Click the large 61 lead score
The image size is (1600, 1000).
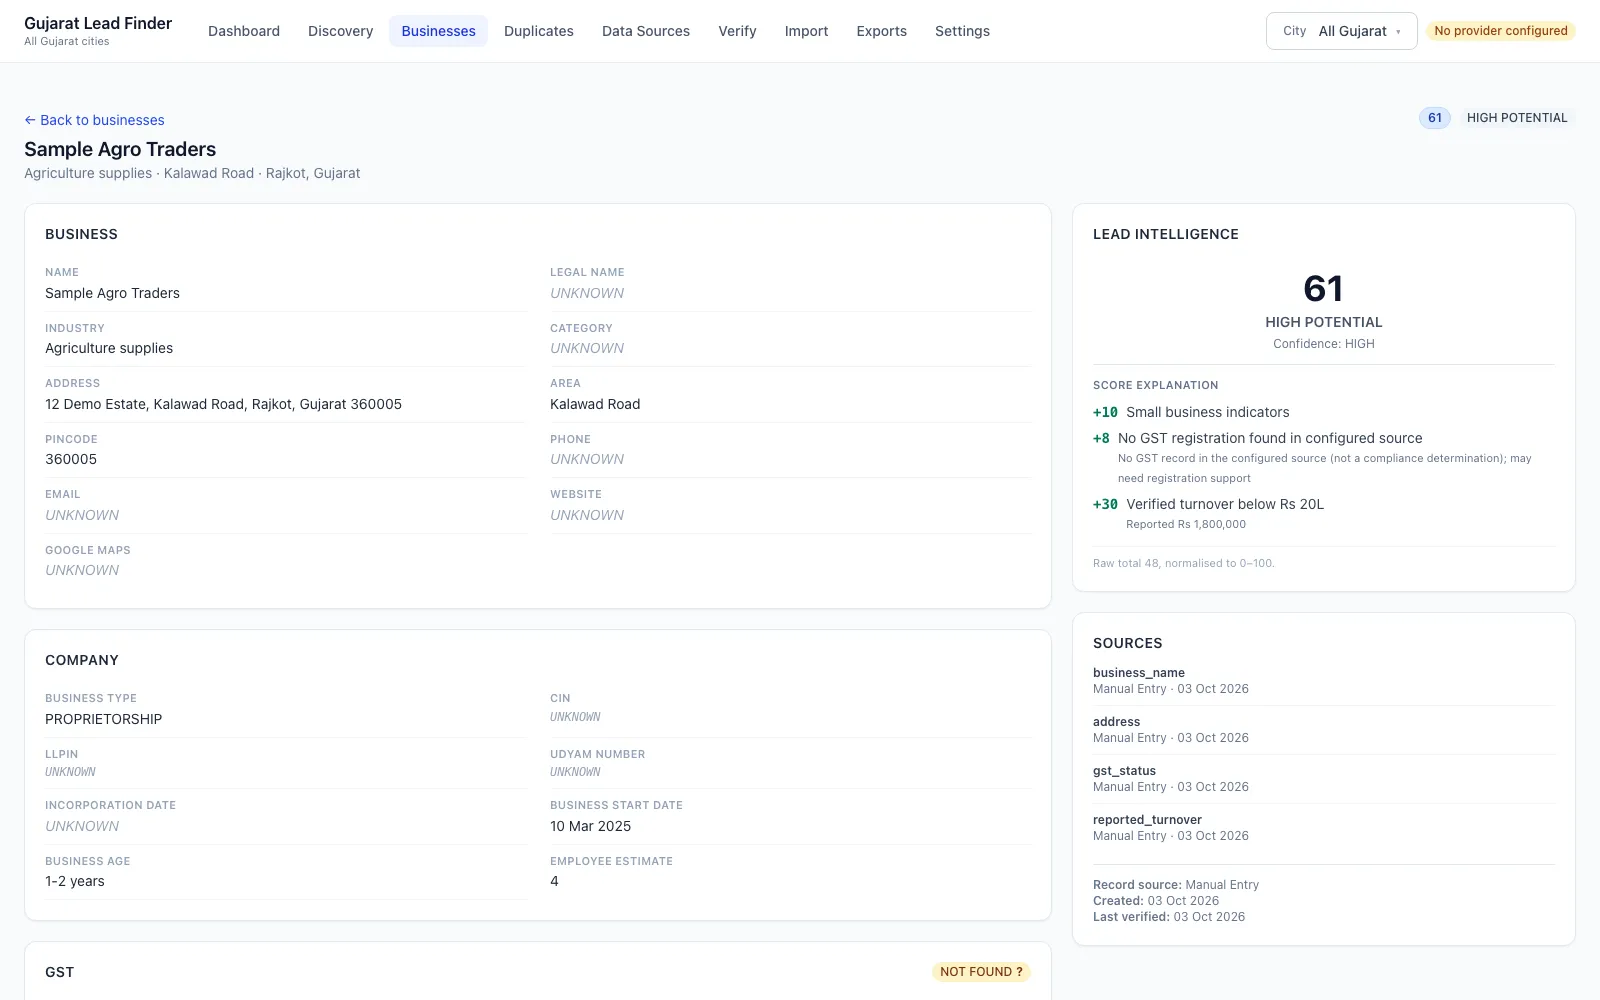coord(1323,289)
